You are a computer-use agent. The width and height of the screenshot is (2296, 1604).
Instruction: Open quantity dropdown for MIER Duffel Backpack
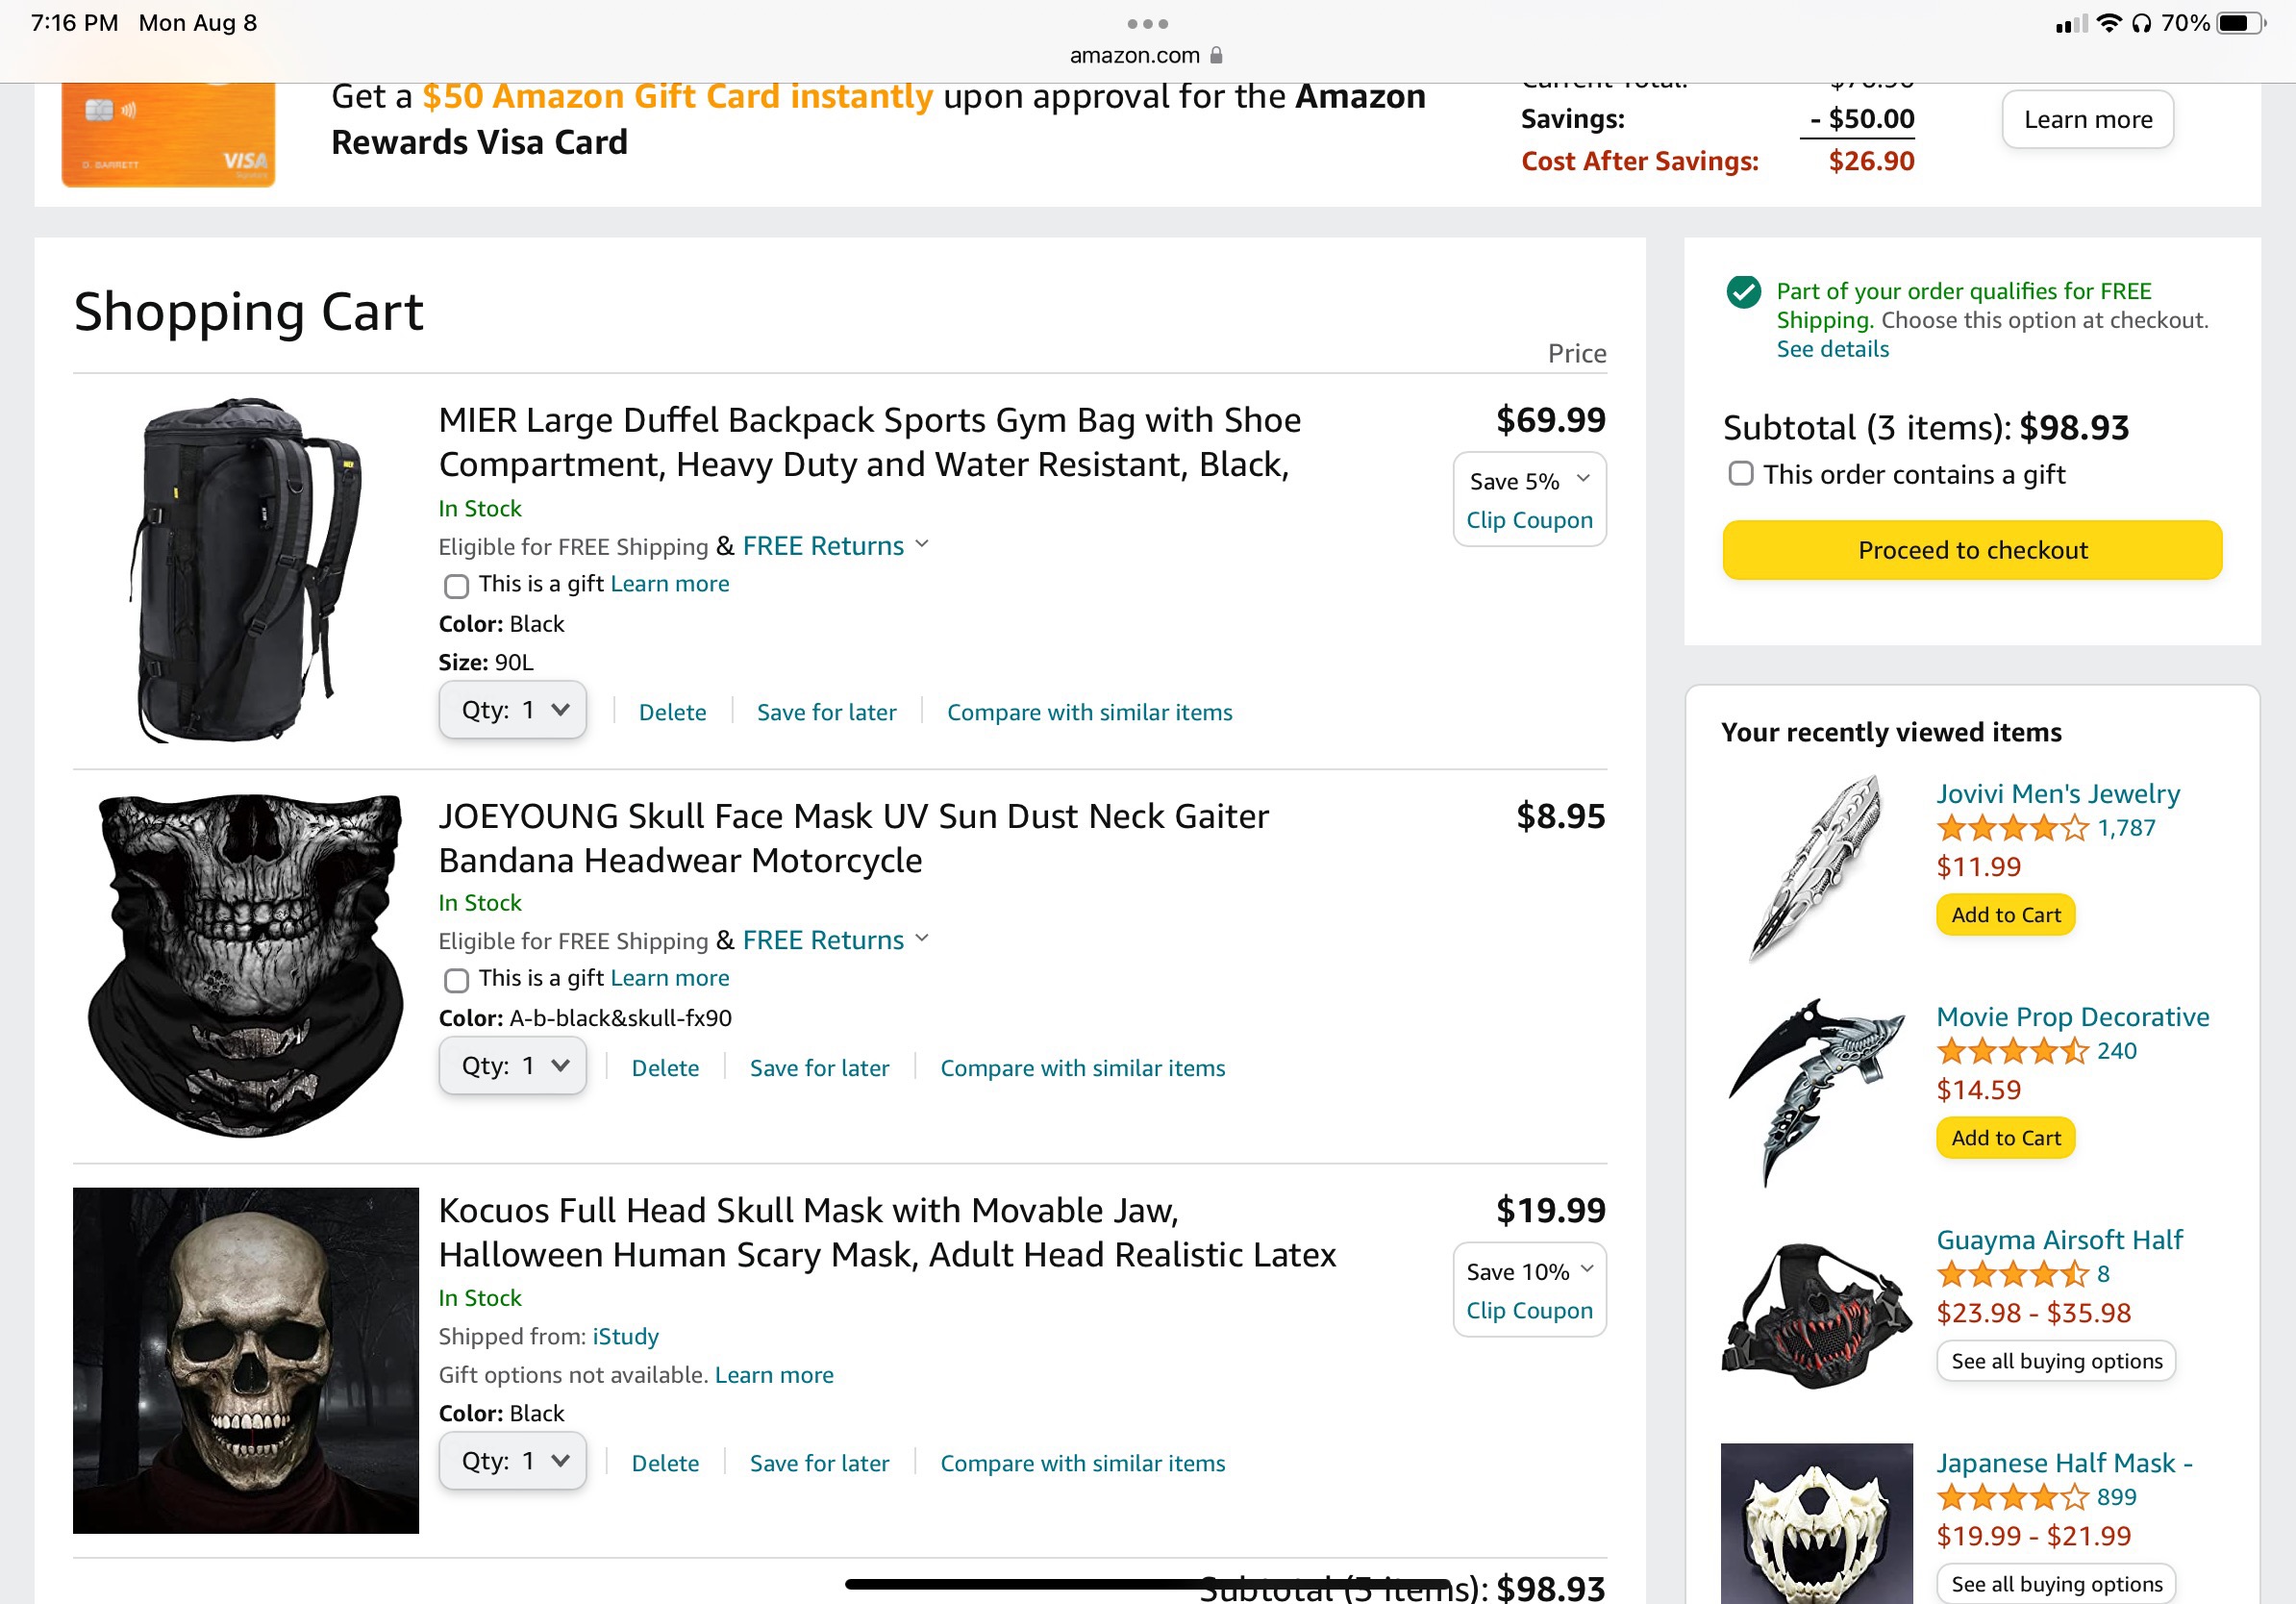pyautogui.click(x=512, y=710)
